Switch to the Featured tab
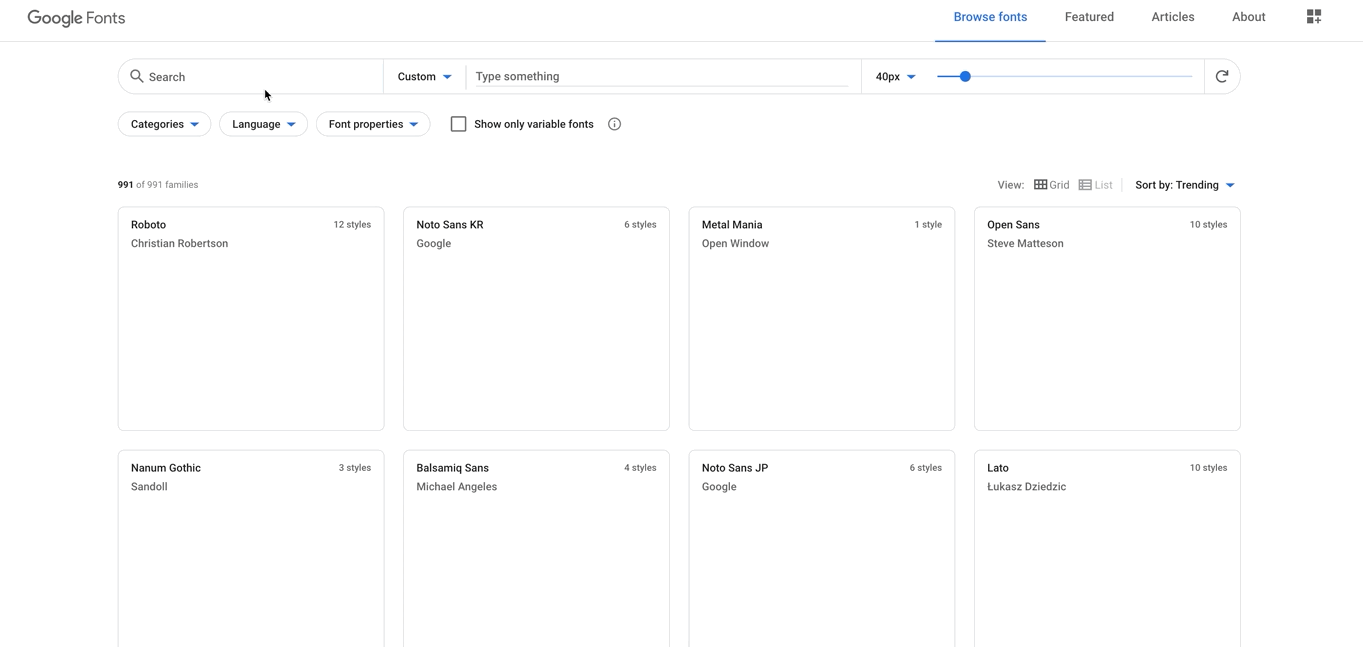This screenshot has width=1363, height=647. [x=1089, y=16]
